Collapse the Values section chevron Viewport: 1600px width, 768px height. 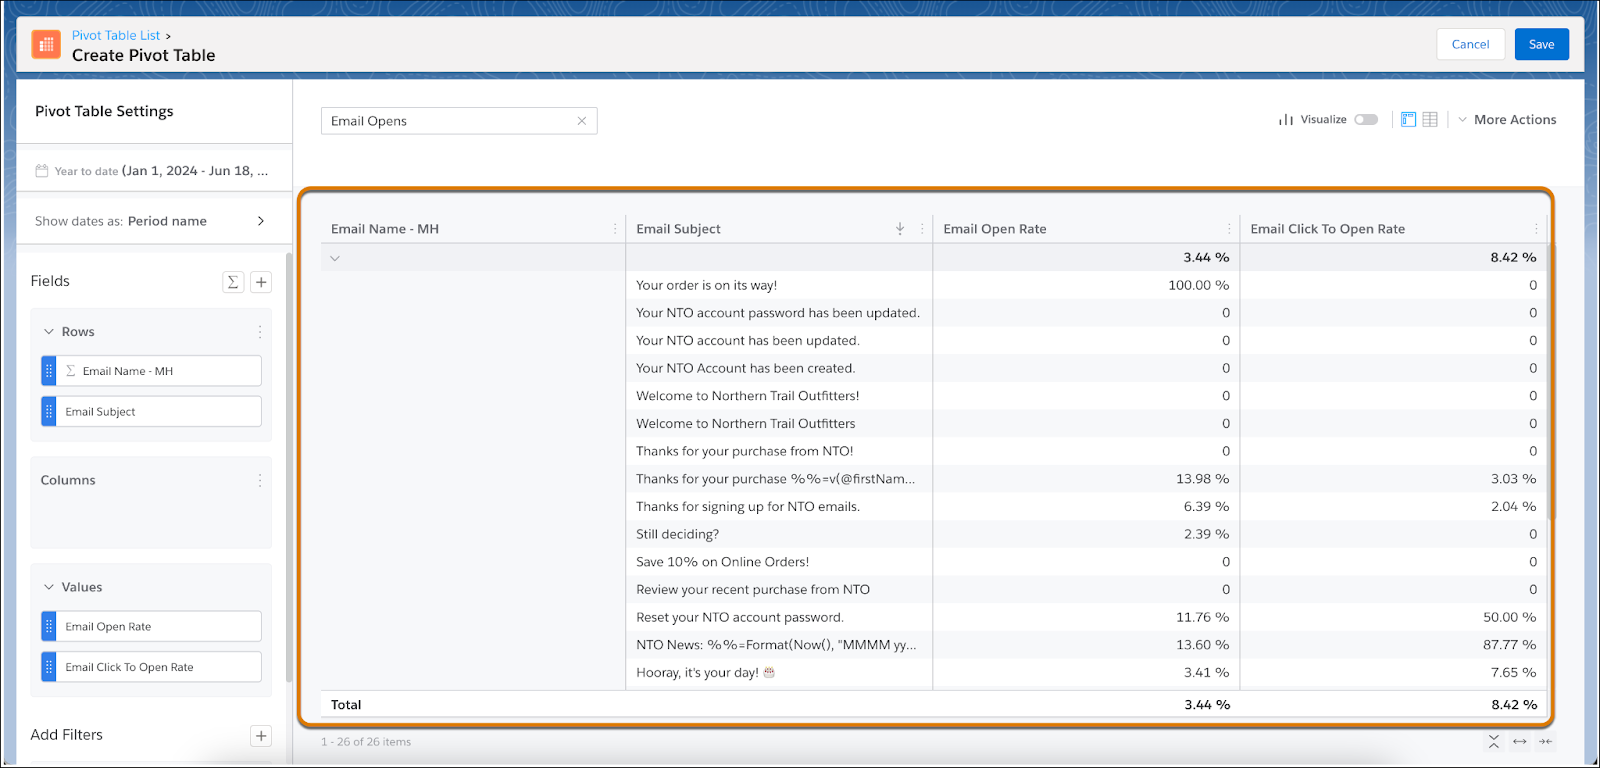pyautogui.click(x=48, y=587)
